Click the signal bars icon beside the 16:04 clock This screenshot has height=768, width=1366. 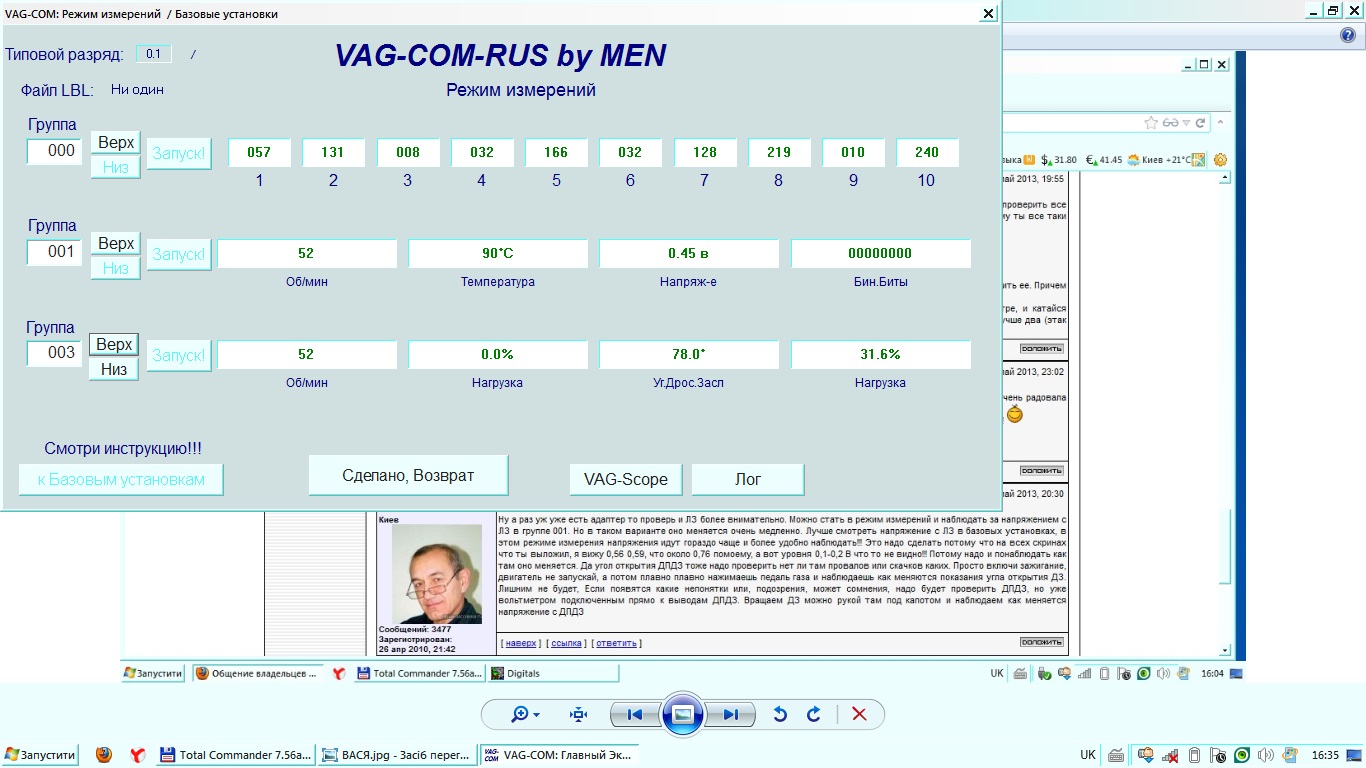click(x=1085, y=673)
